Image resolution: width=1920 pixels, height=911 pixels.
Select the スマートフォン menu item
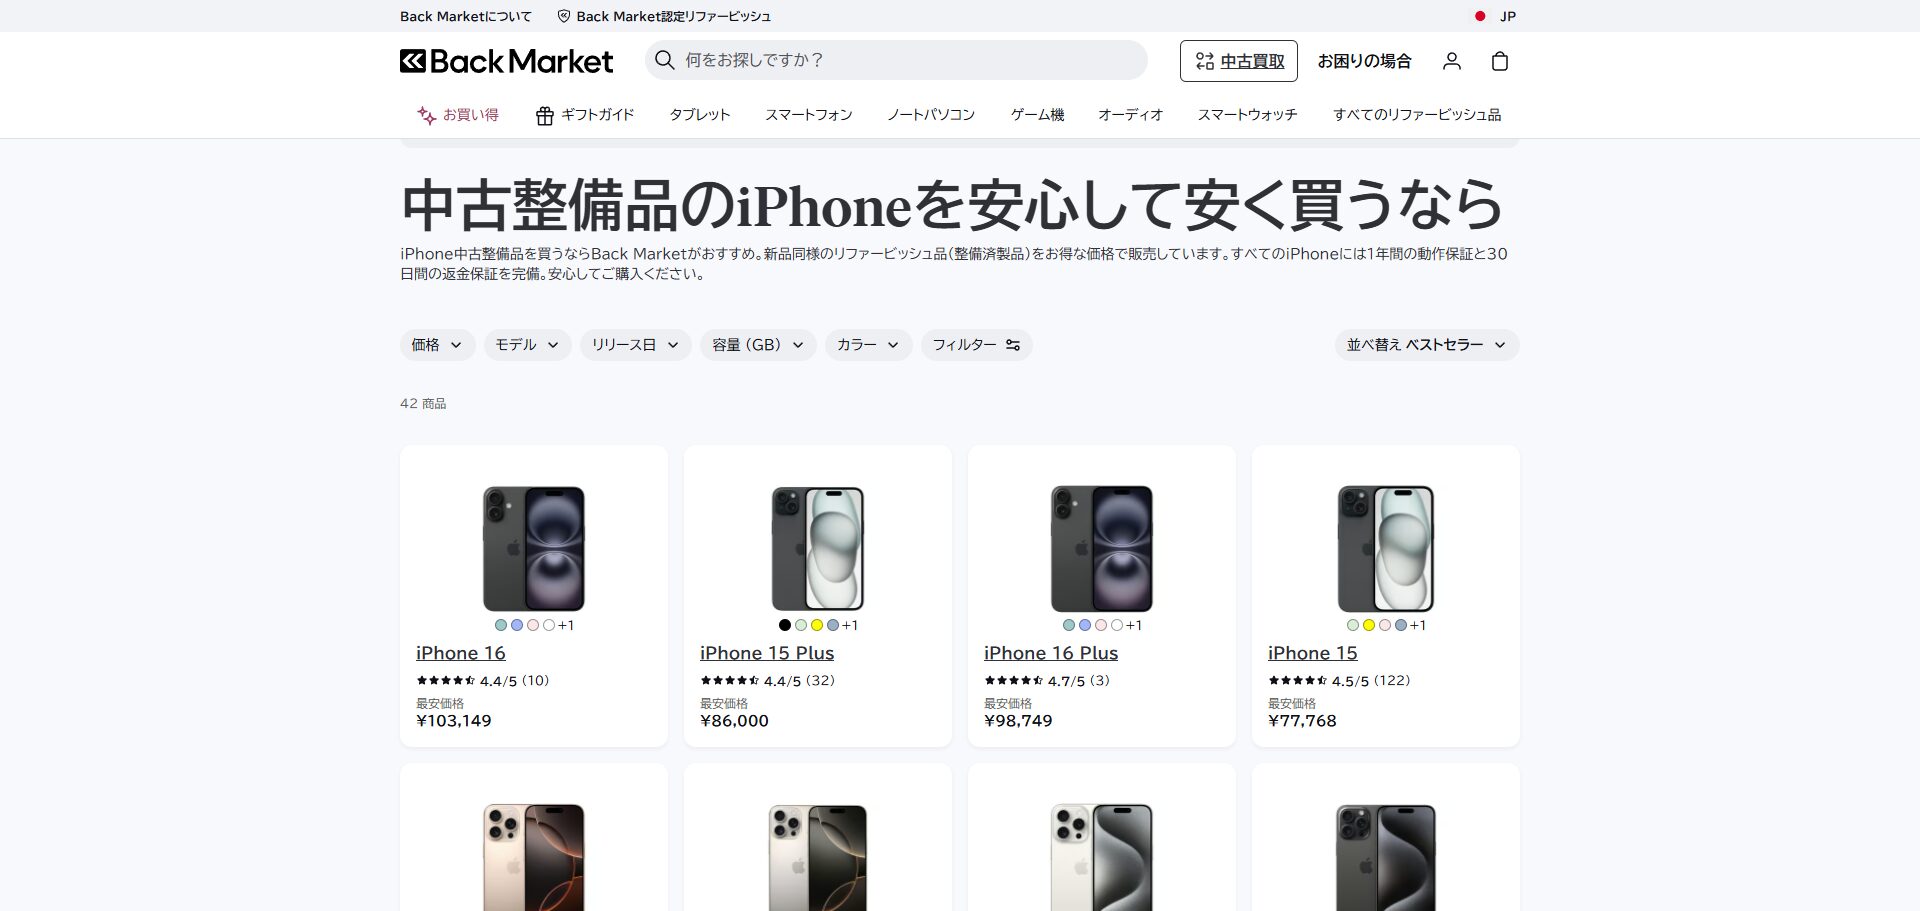click(809, 115)
